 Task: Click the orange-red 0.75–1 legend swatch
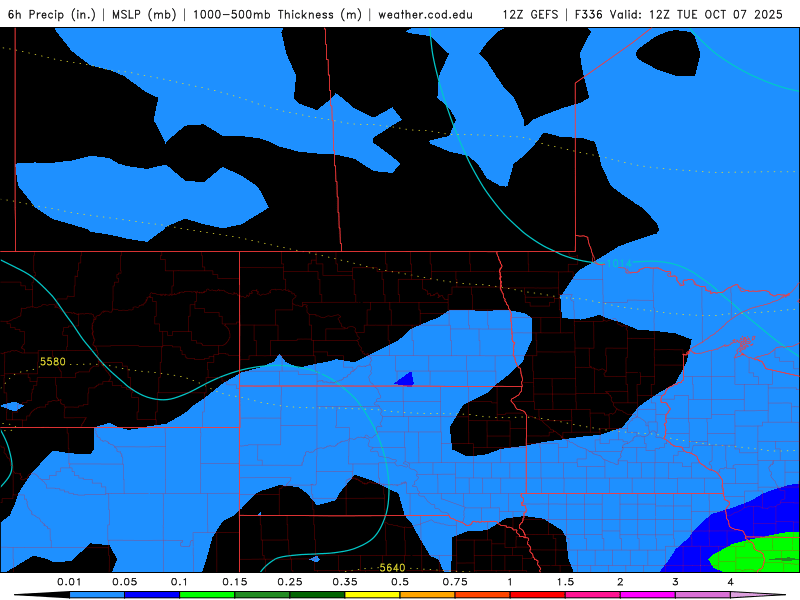click(483, 595)
